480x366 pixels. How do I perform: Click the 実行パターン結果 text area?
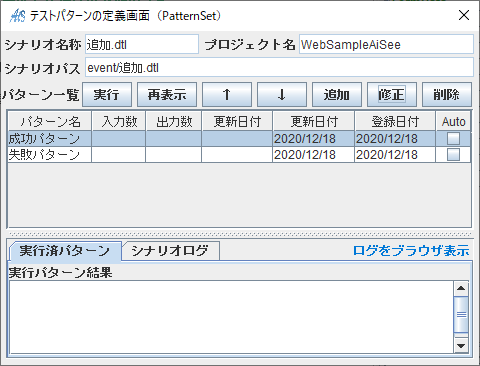(231, 317)
